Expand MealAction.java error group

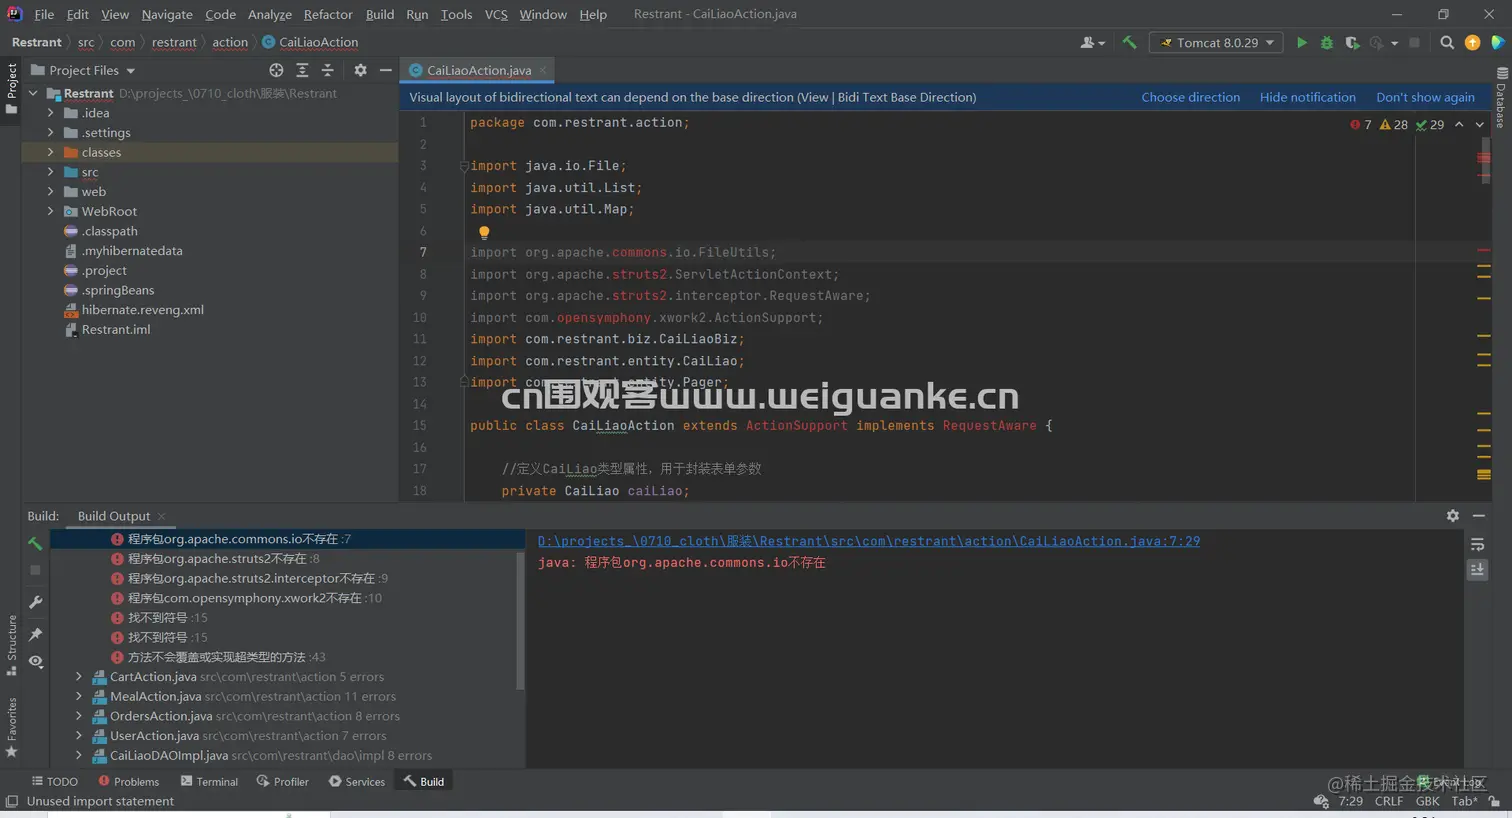coord(79,696)
